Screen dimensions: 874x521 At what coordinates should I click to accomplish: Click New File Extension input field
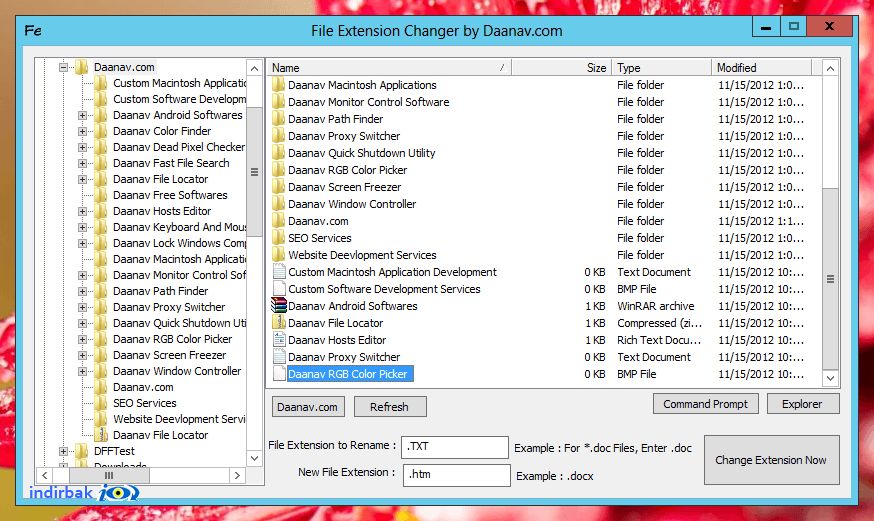tap(456, 475)
